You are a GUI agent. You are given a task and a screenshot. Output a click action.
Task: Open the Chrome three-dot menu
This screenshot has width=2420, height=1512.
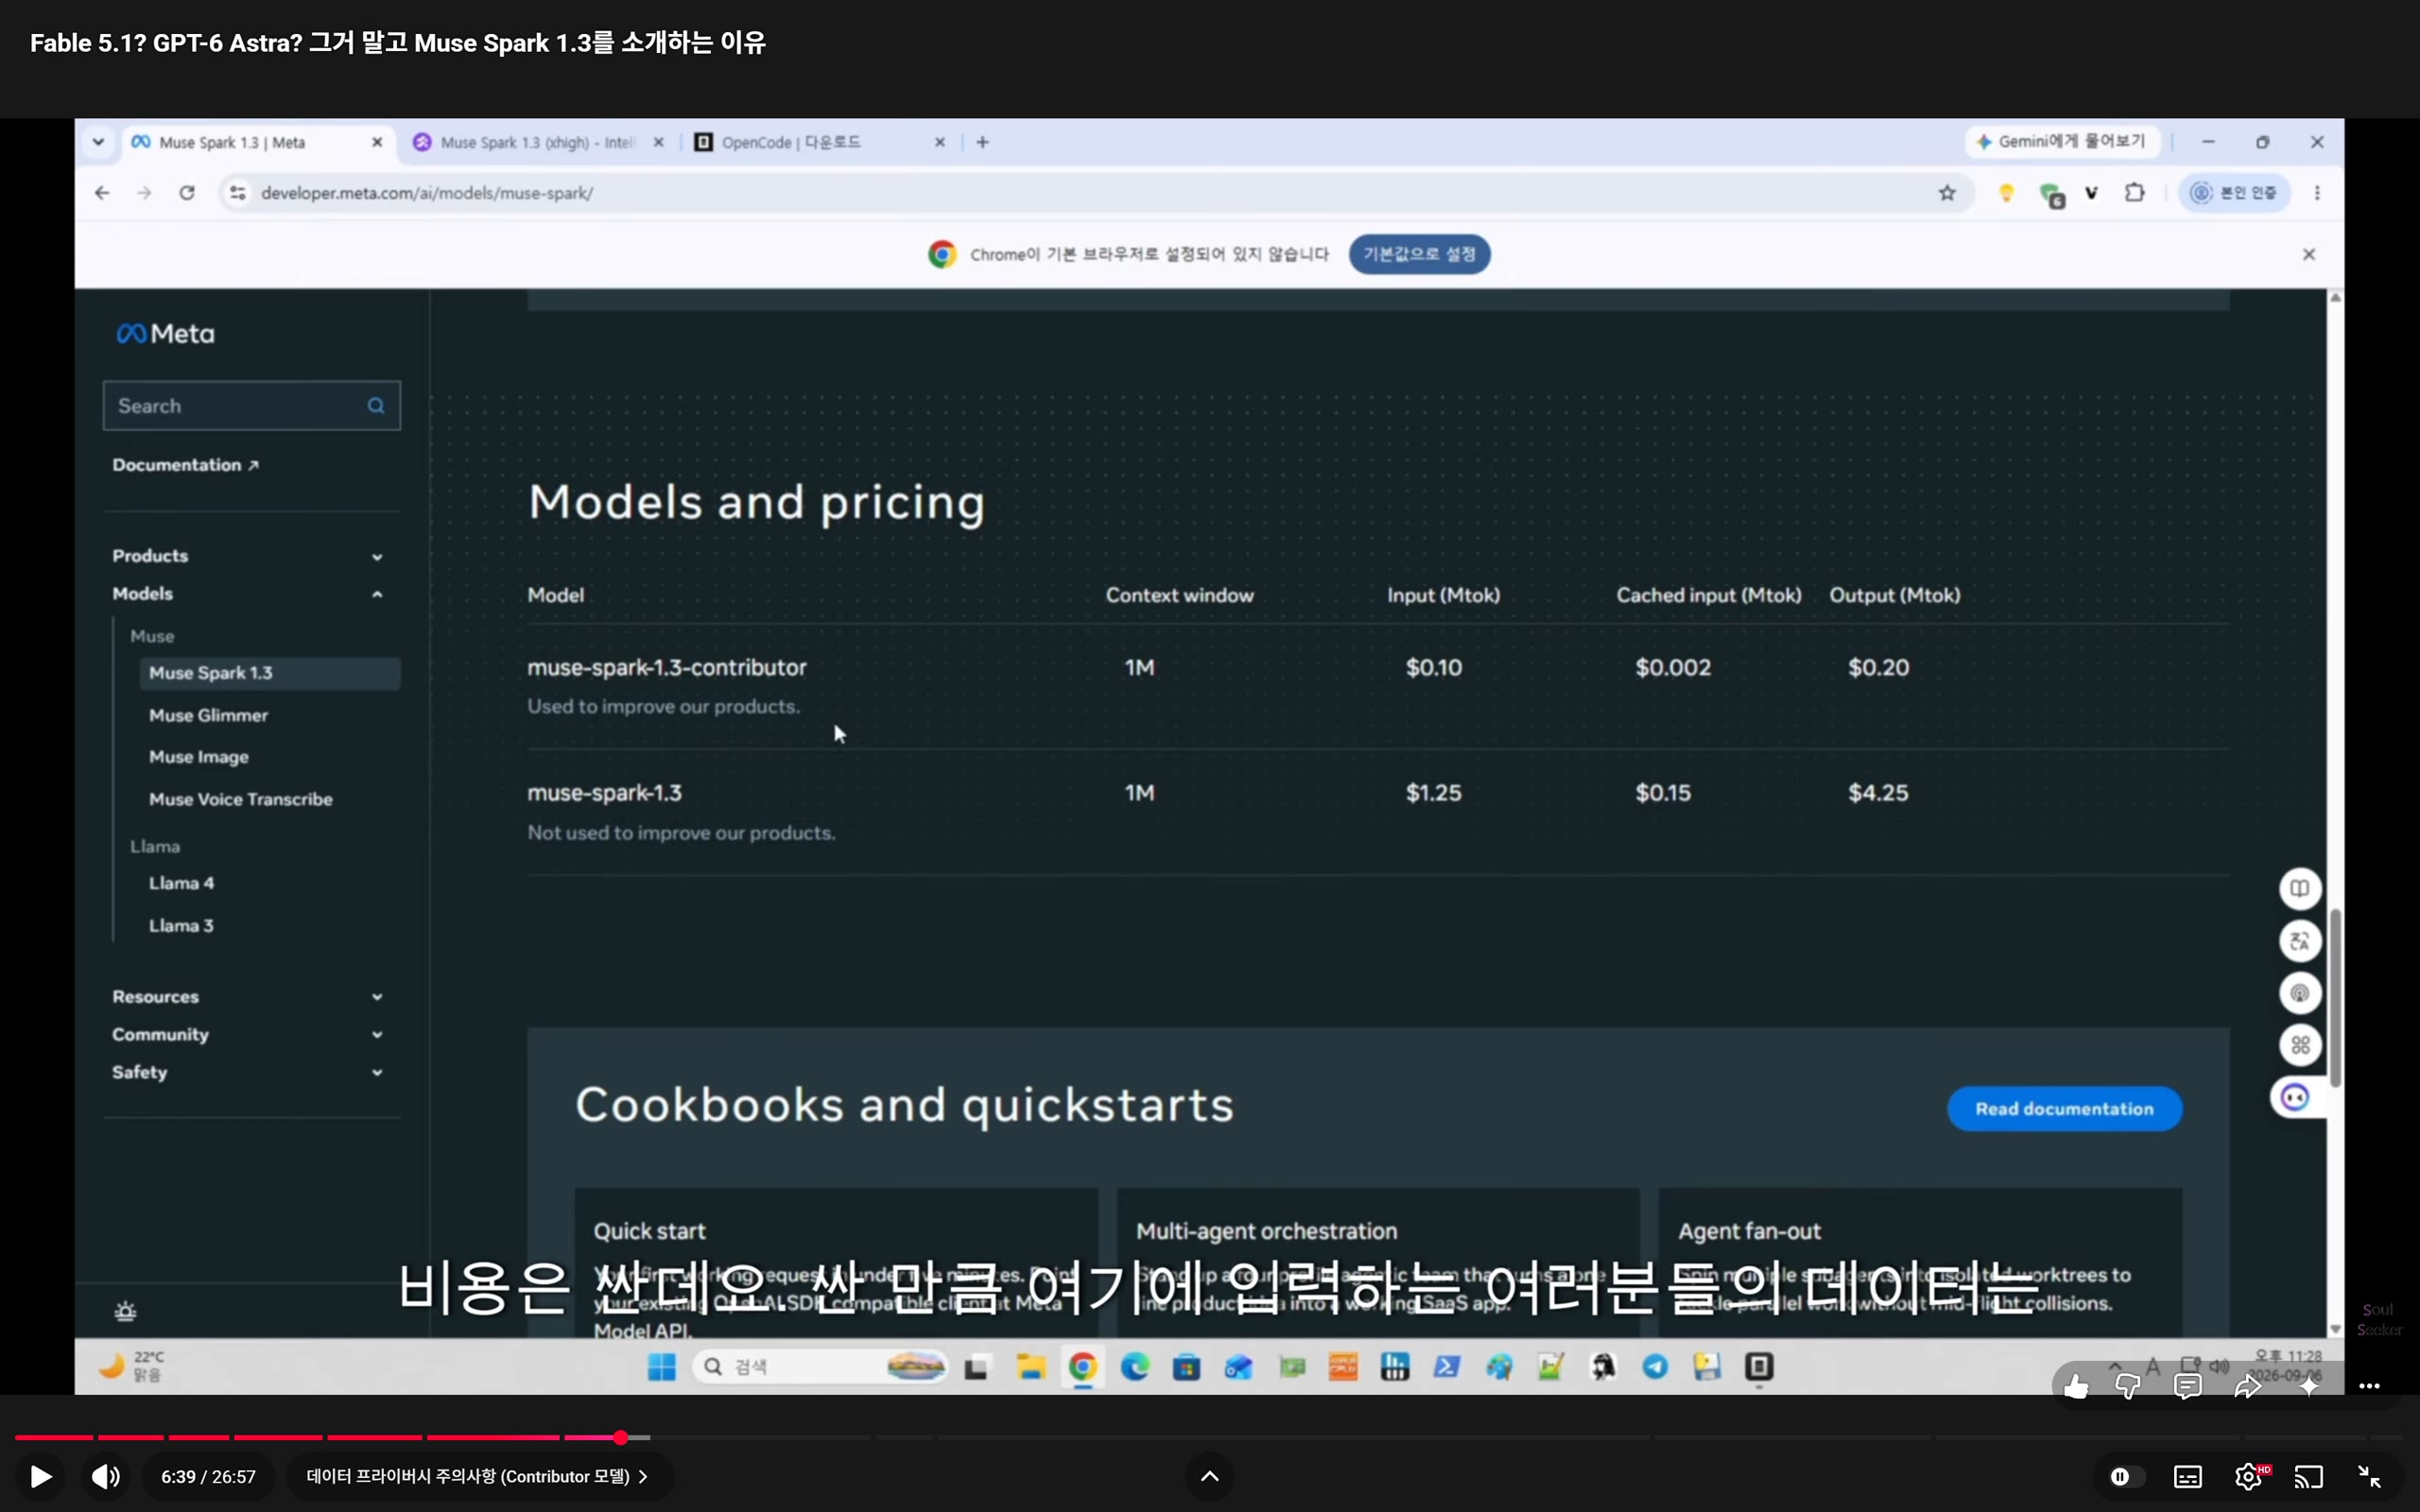click(2317, 193)
